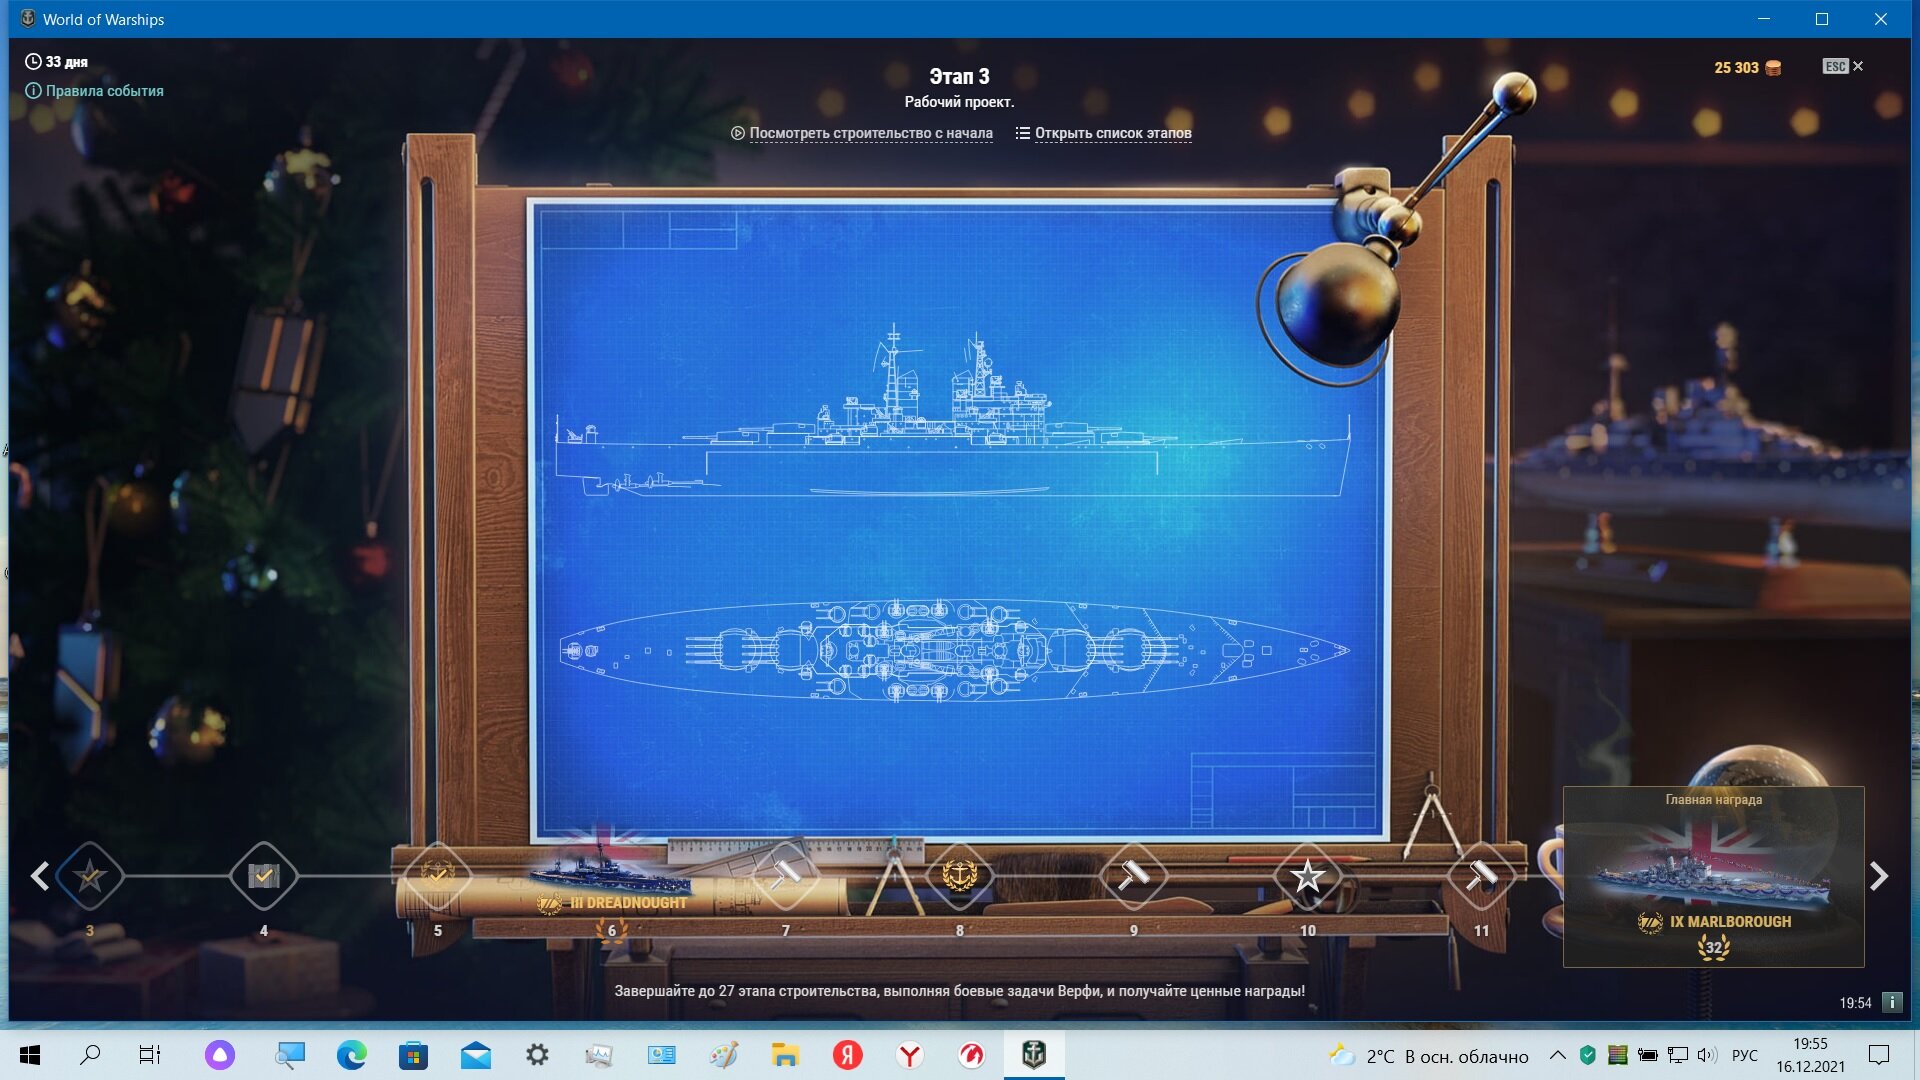Close the shipyard screen with ESC button

(x=1843, y=66)
